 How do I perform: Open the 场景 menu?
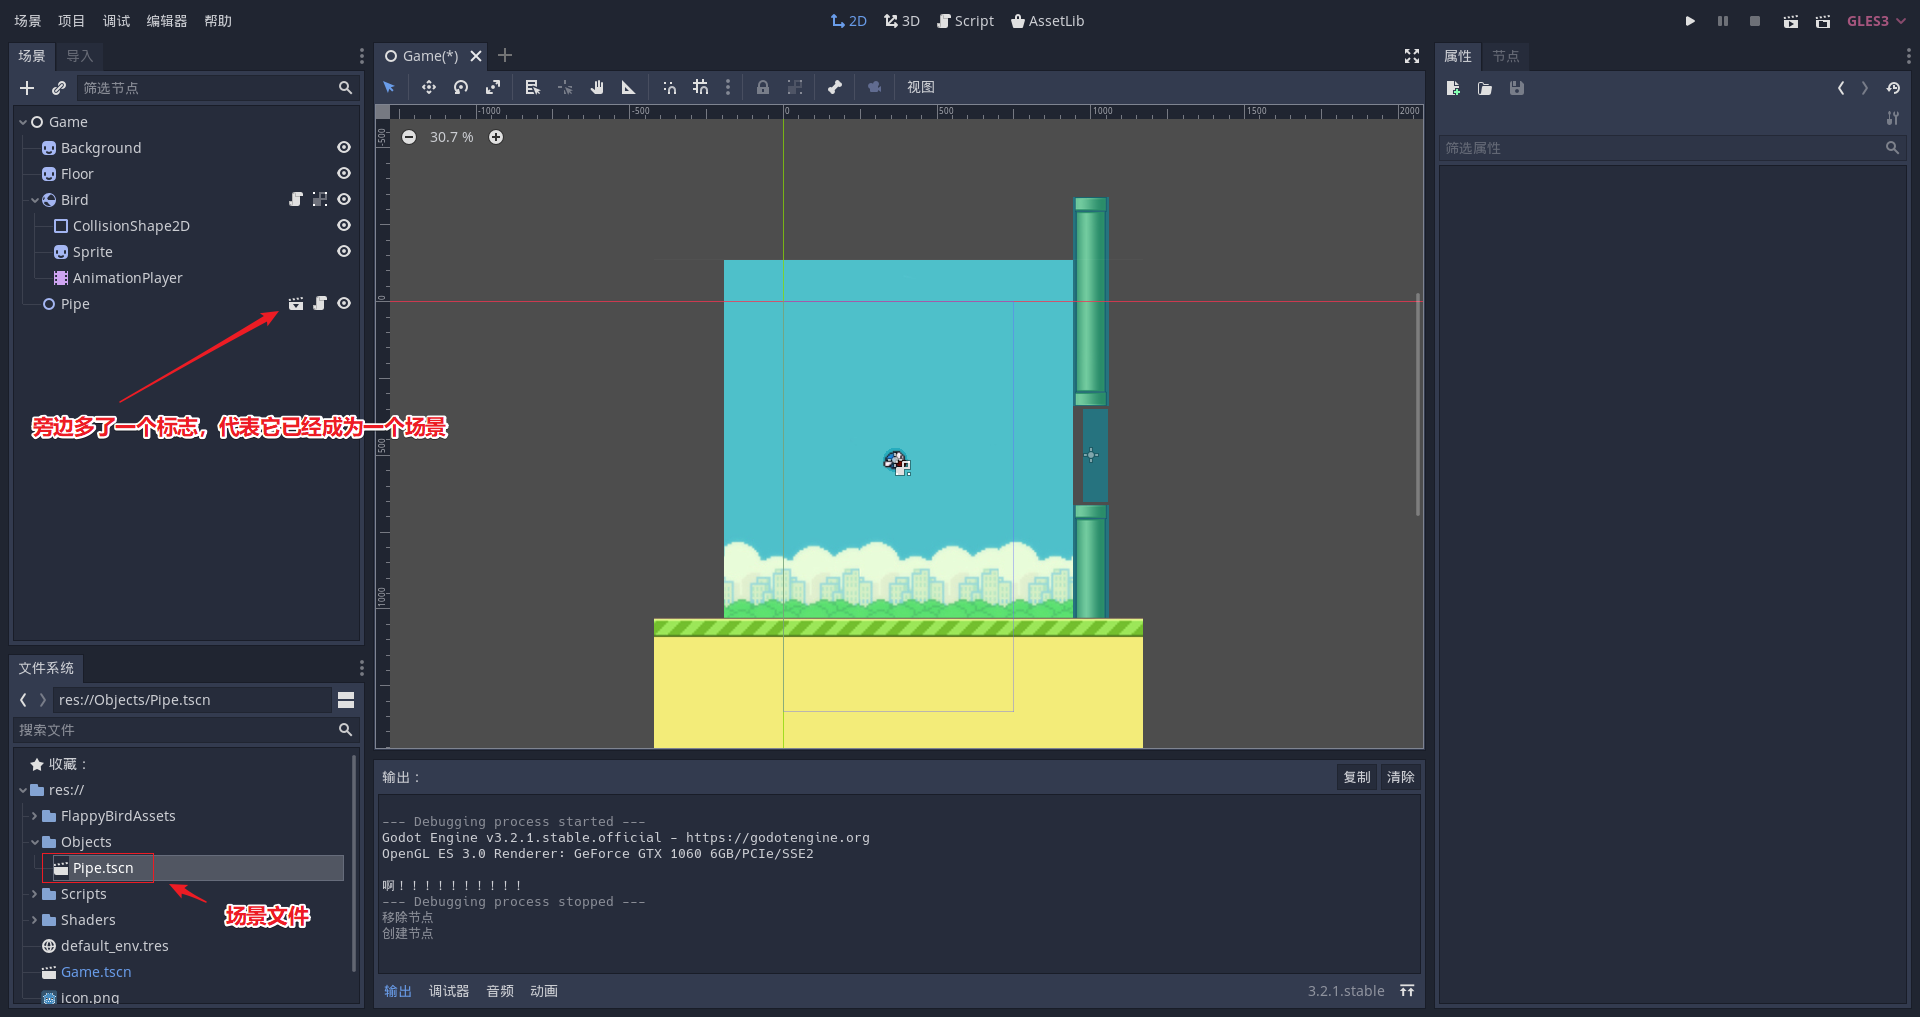click(x=28, y=21)
